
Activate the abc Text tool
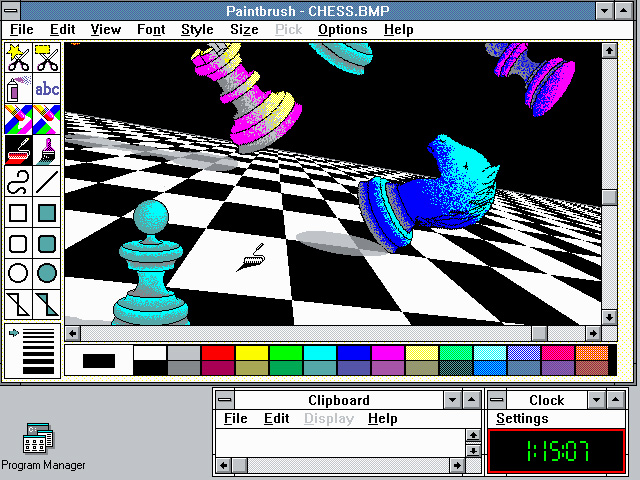tap(47, 89)
